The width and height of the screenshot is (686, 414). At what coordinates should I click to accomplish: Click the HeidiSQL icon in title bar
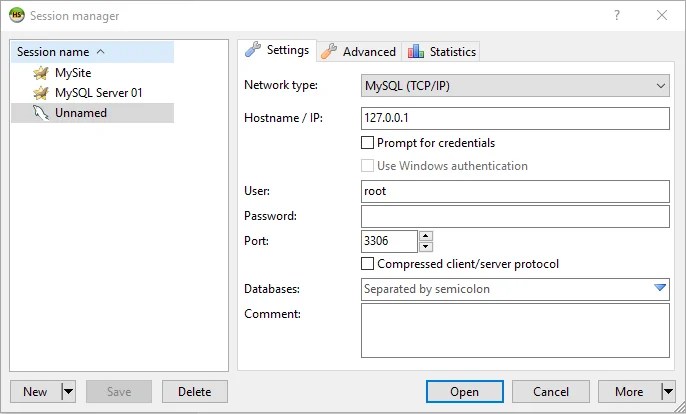[x=17, y=15]
